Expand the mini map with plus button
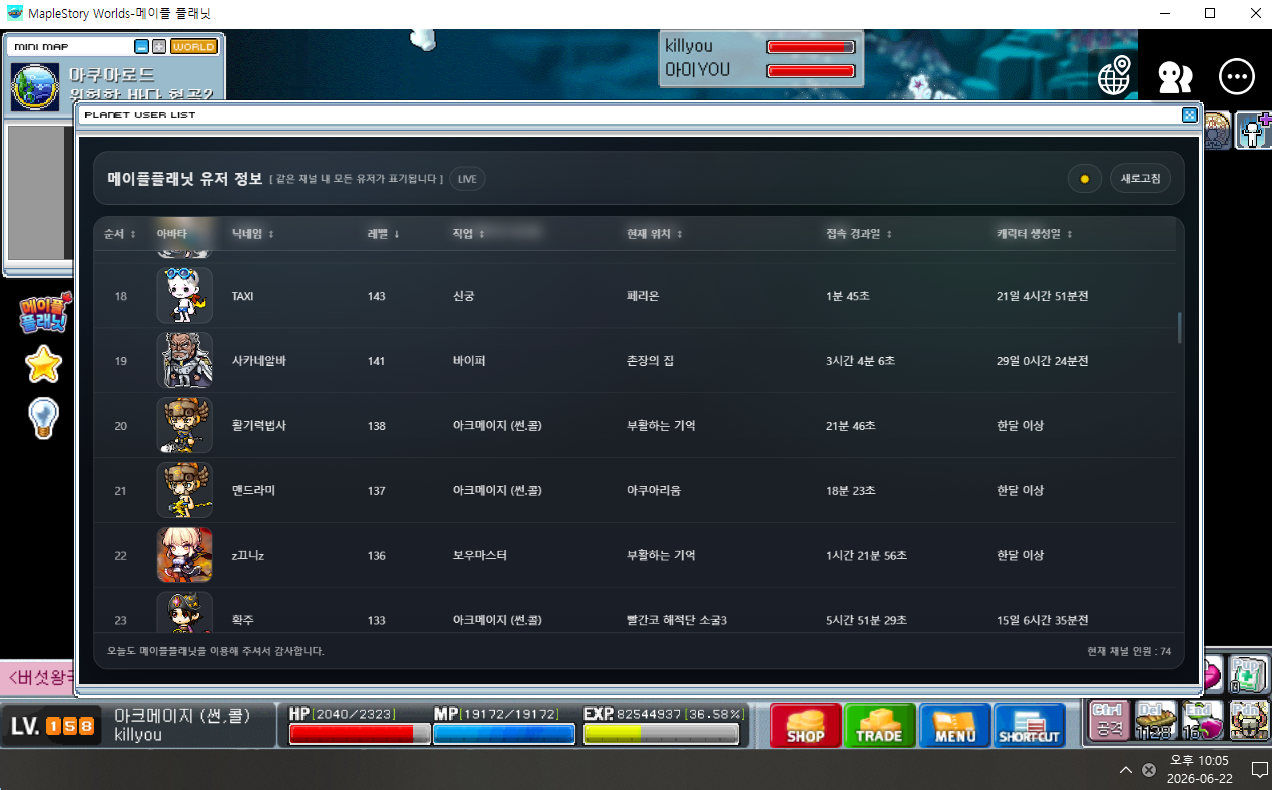 point(158,47)
